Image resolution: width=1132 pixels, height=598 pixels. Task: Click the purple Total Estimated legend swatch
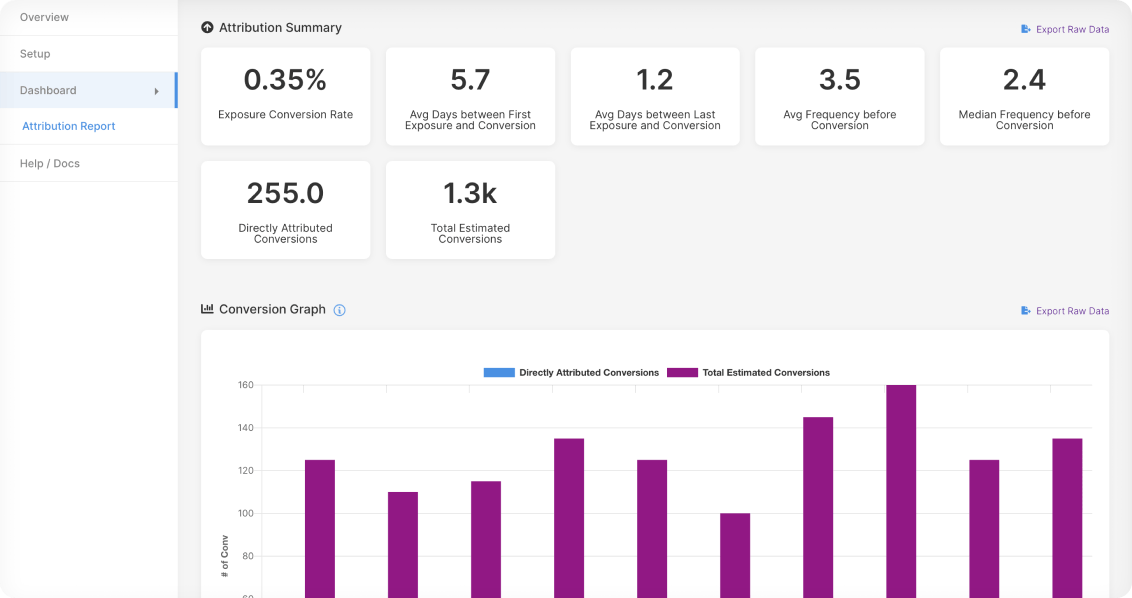(682, 373)
